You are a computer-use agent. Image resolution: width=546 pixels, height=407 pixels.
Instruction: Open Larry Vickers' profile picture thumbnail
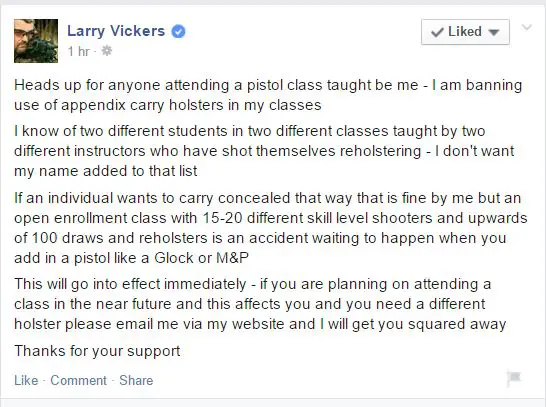[36, 41]
